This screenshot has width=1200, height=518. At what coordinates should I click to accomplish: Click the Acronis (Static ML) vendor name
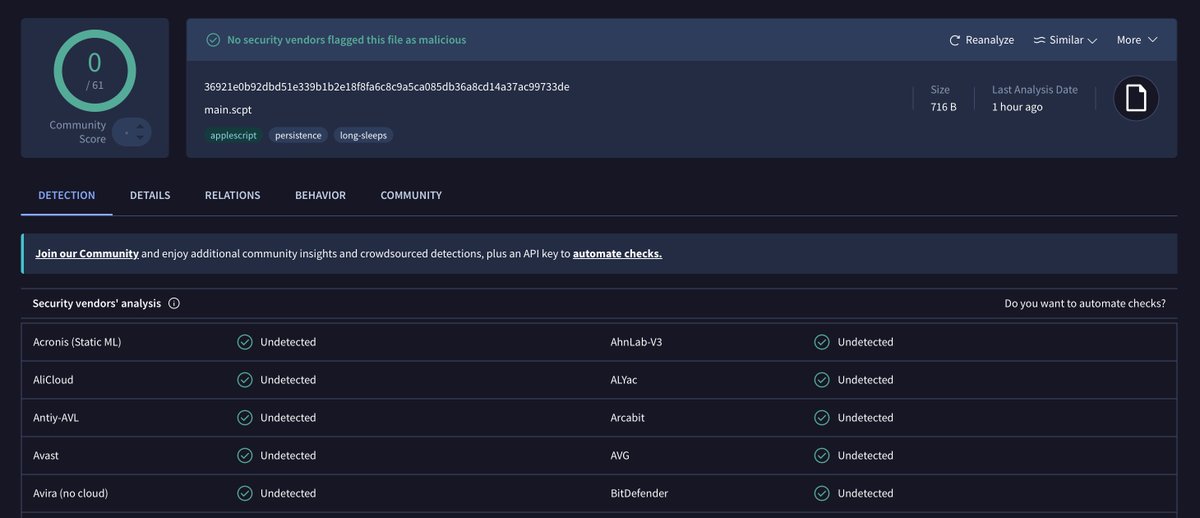click(77, 342)
